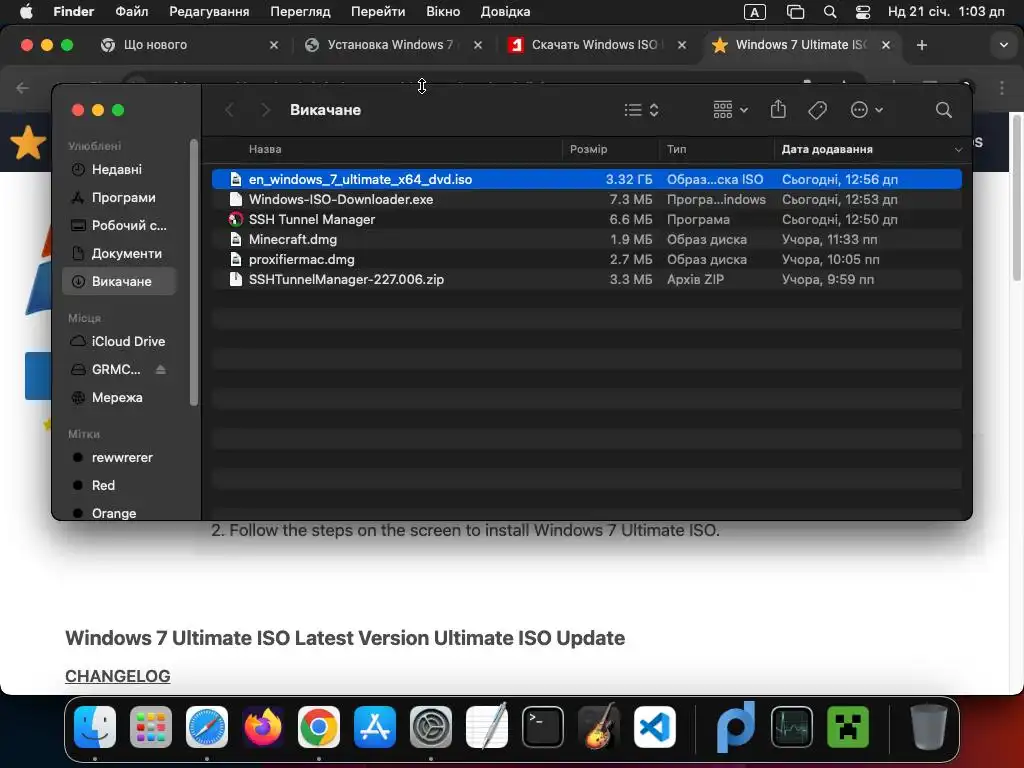This screenshot has width=1024, height=768.
Task: Select Minecraft.dmg file
Action: [x=586, y=240]
